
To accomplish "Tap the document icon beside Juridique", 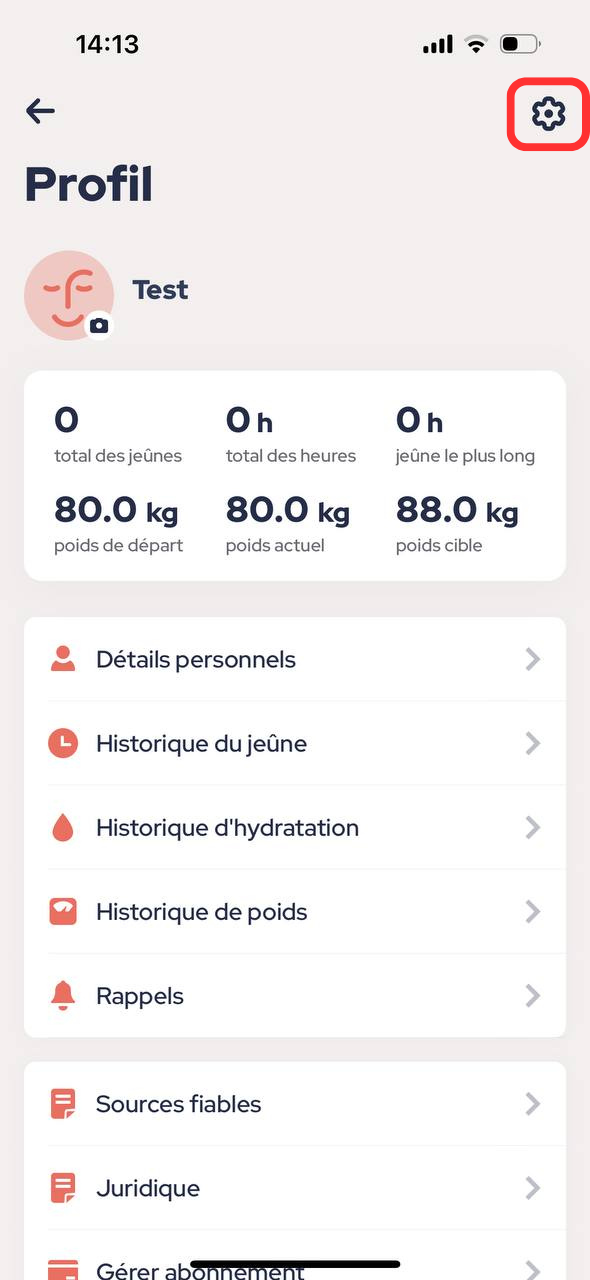I will 63,1188.
